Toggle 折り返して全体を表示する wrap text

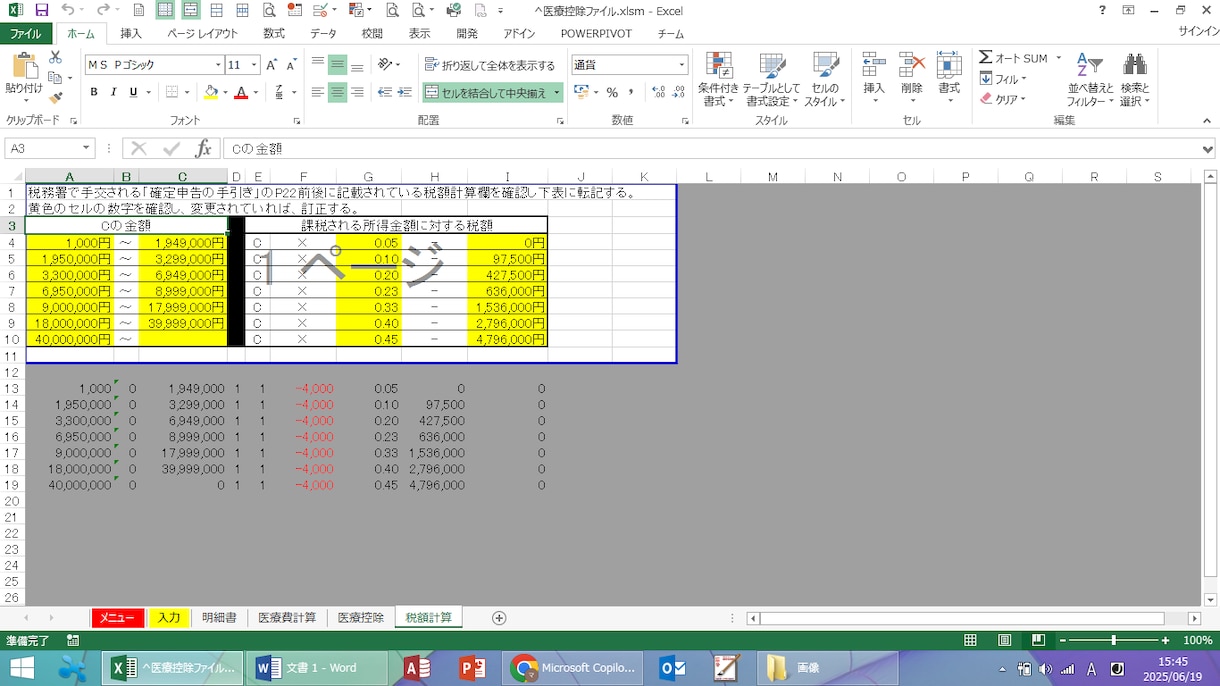tap(490, 65)
